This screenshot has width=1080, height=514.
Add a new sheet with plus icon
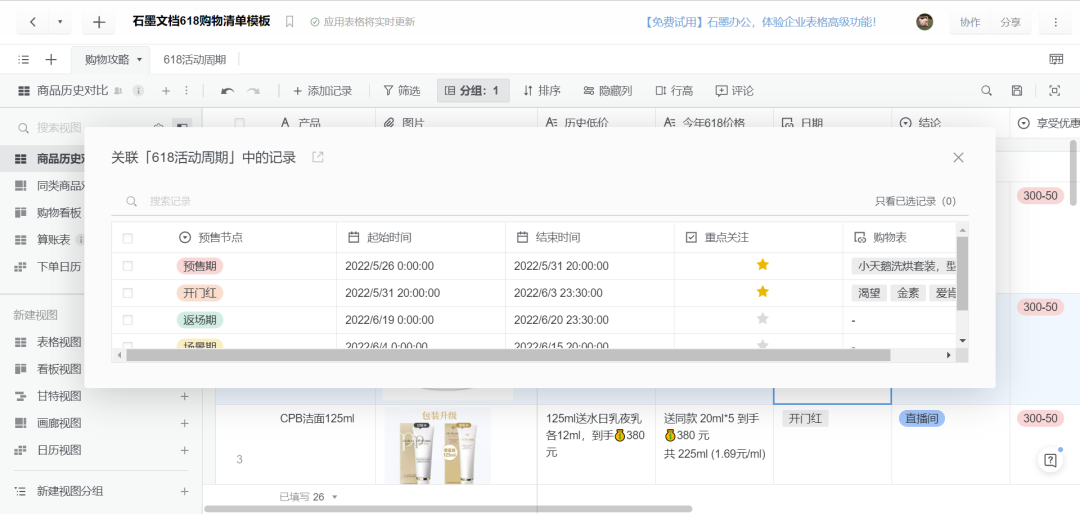[51, 59]
